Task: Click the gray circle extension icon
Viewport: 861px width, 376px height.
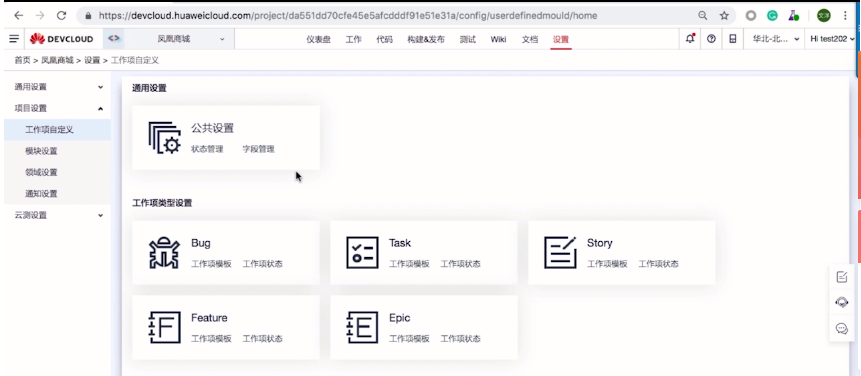Action: 751,16
